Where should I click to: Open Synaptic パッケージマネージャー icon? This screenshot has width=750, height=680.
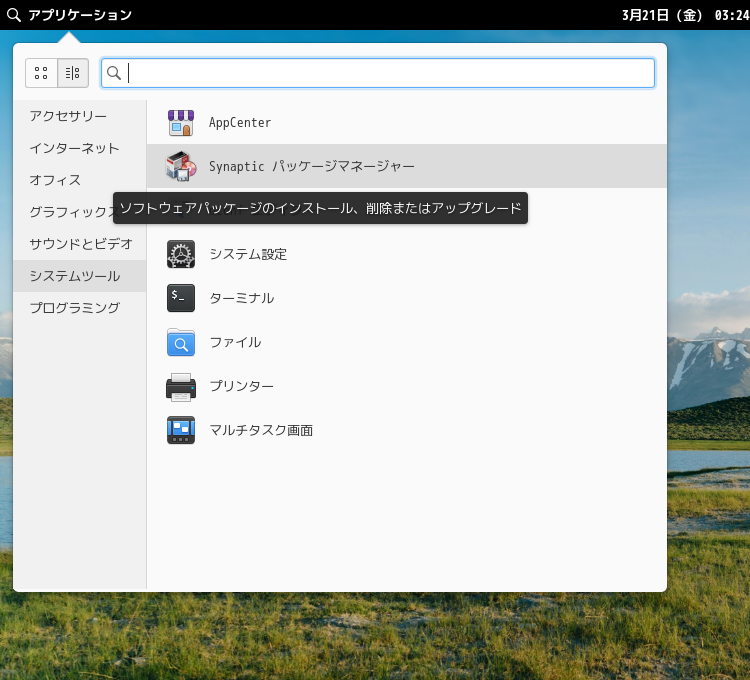[181, 166]
